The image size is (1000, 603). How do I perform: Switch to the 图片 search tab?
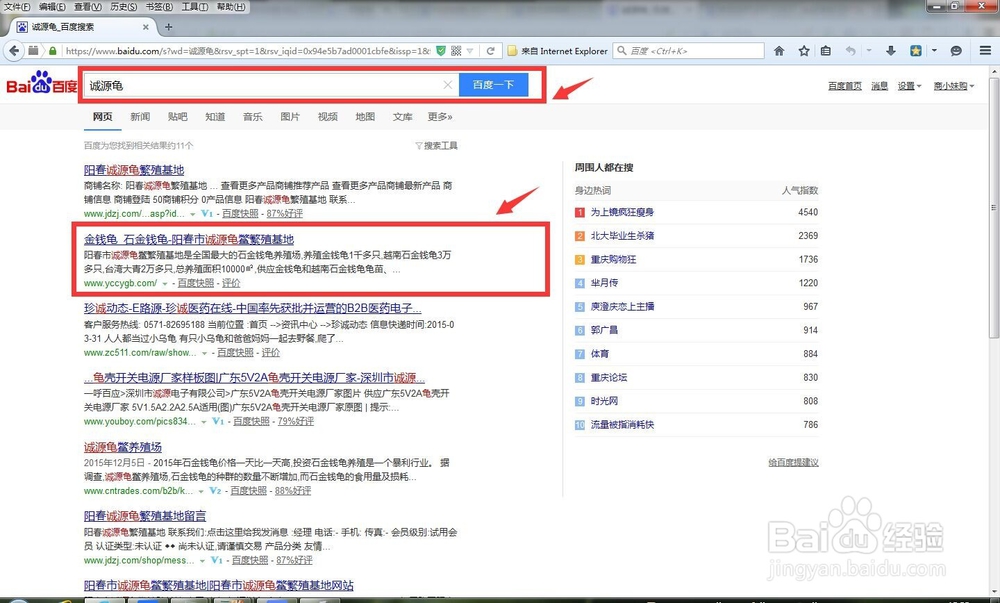coord(289,116)
